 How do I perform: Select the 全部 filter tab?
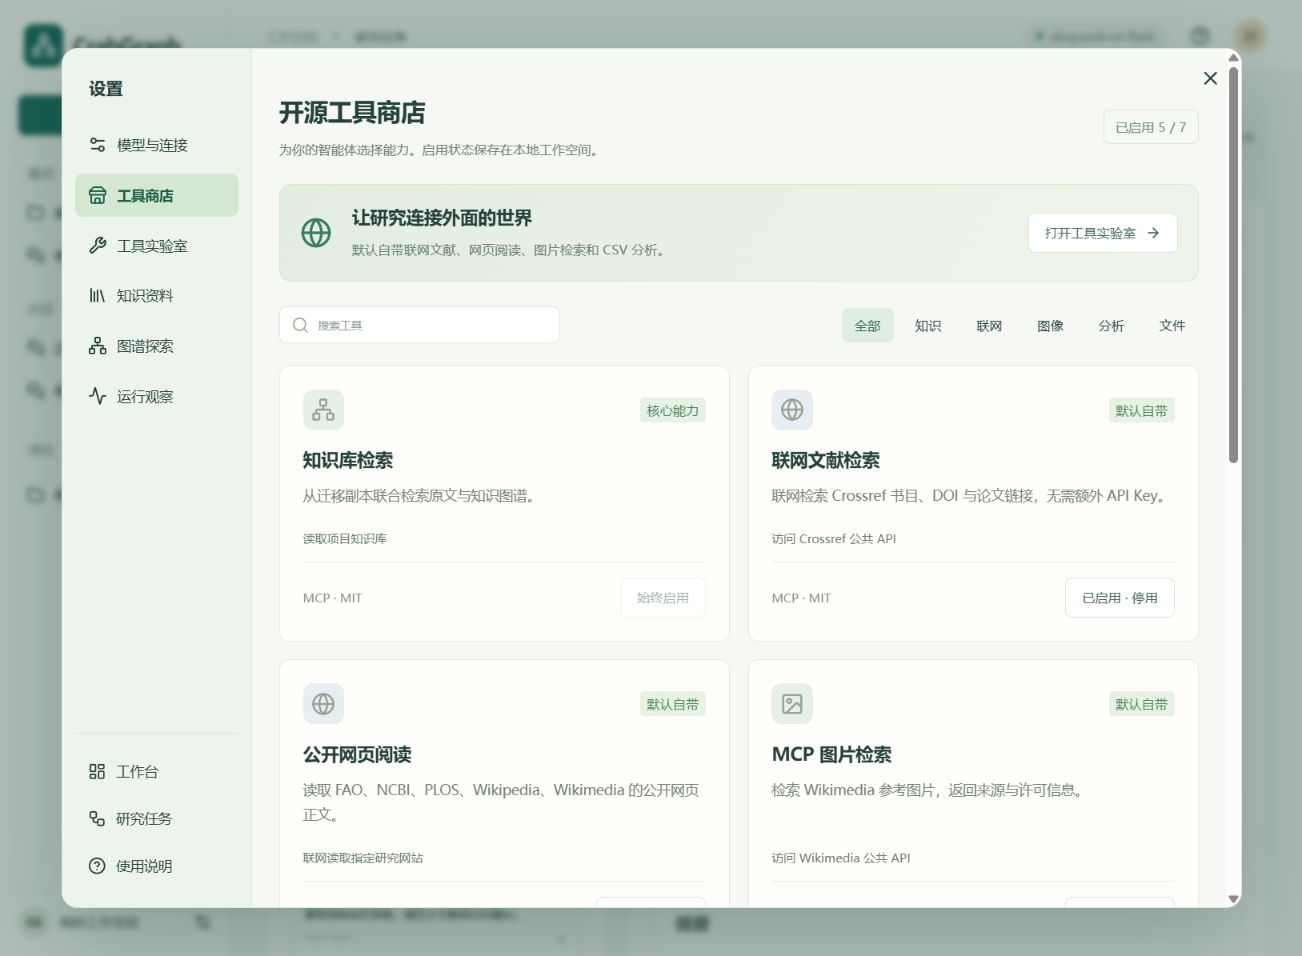pos(867,325)
